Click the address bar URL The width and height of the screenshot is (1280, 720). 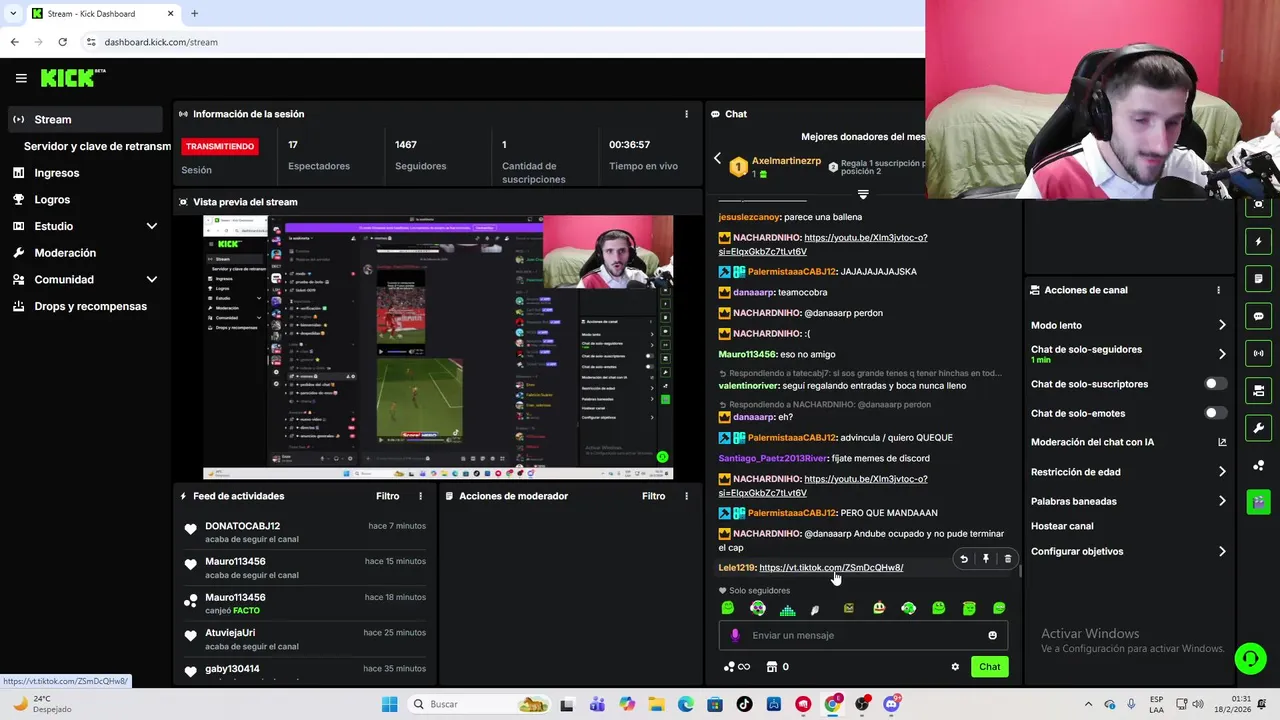[x=161, y=42]
